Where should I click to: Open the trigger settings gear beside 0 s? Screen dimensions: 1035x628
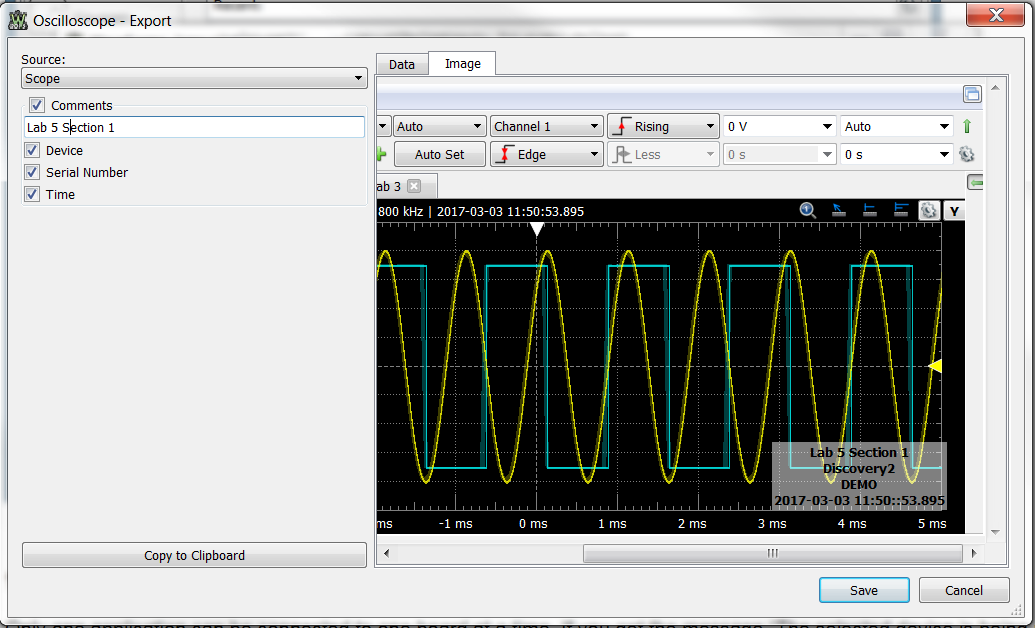tap(965, 154)
